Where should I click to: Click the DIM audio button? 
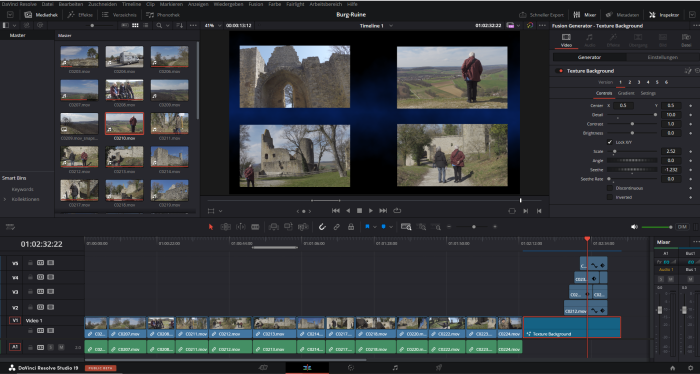pyautogui.click(x=682, y=227)
